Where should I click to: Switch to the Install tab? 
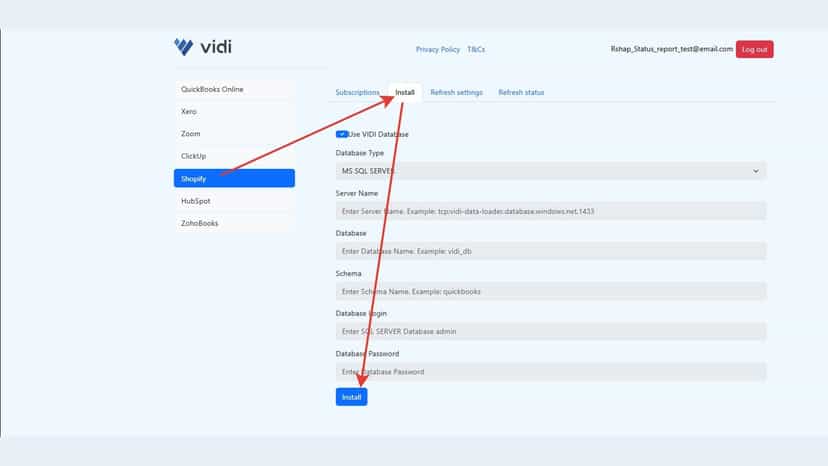[x=405, y=92]
